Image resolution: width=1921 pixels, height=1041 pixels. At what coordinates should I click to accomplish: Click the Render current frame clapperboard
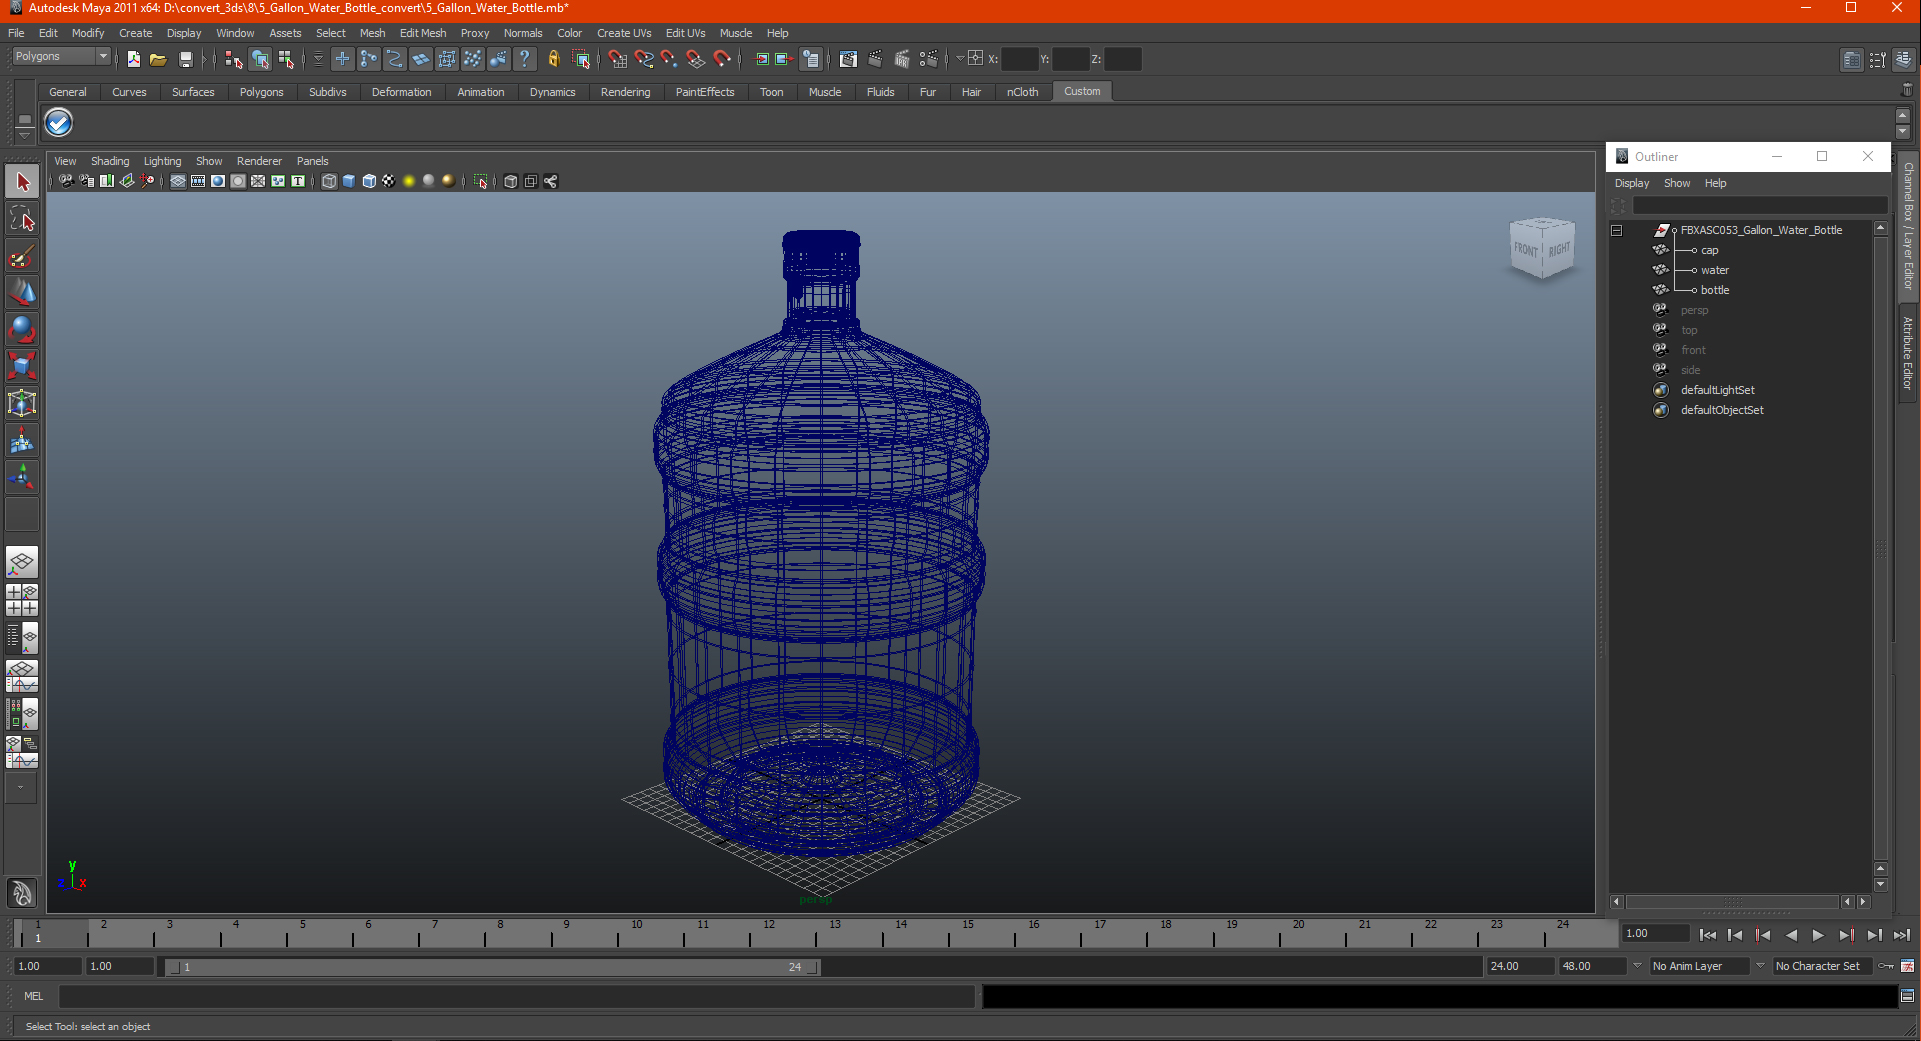point(875,59)
